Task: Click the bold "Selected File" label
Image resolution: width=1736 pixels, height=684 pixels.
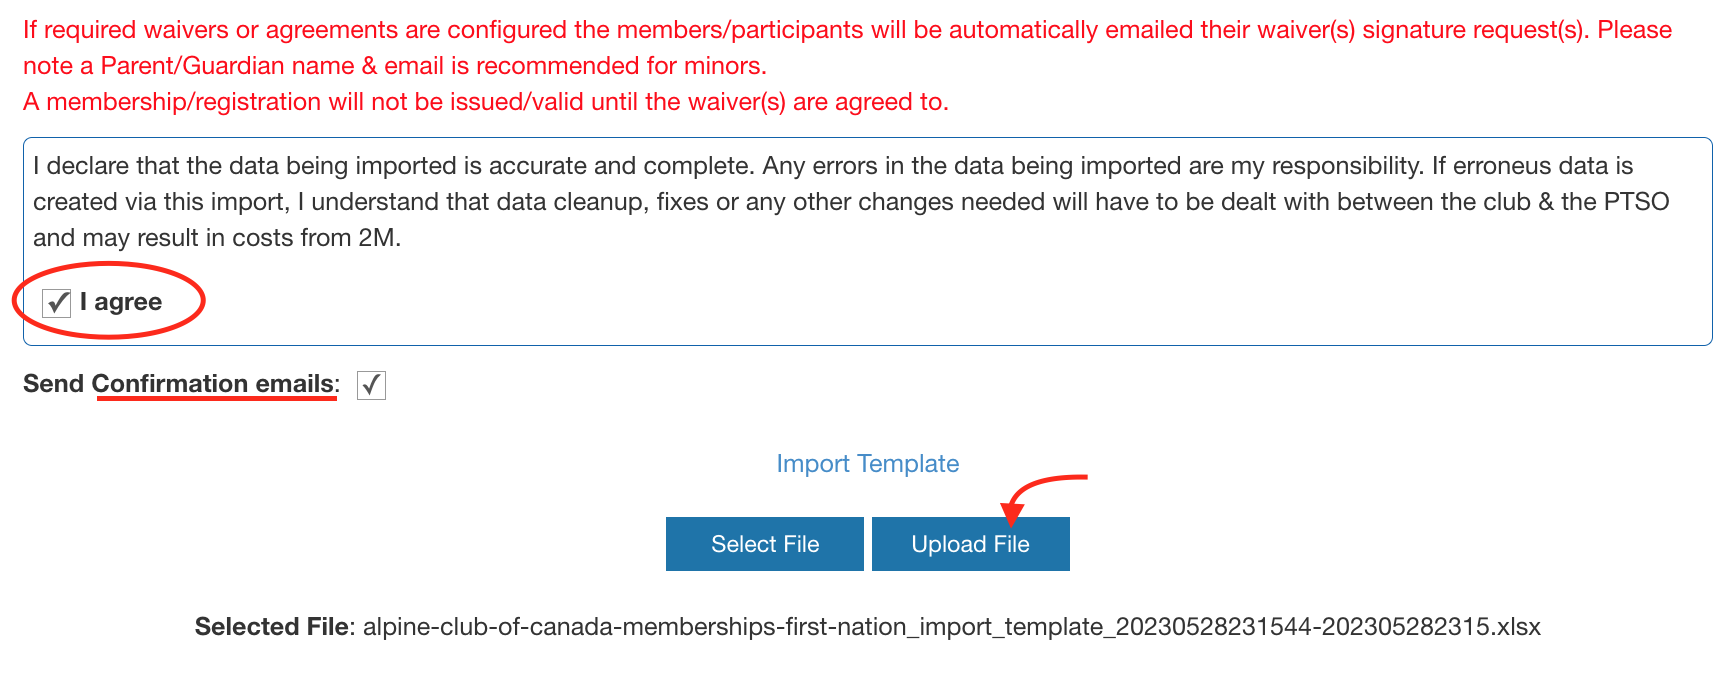Action: click(x=272, y=627)
